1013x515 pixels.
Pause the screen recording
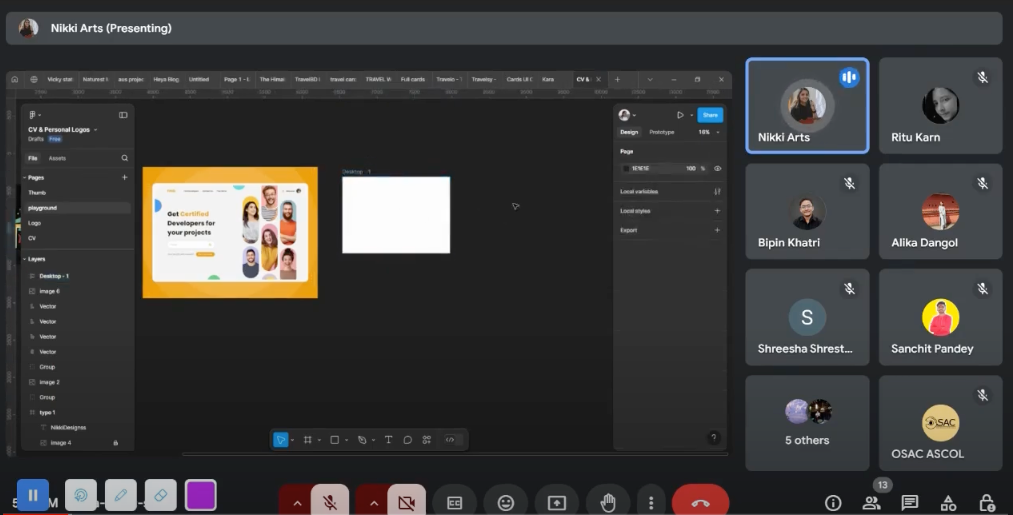33,495
